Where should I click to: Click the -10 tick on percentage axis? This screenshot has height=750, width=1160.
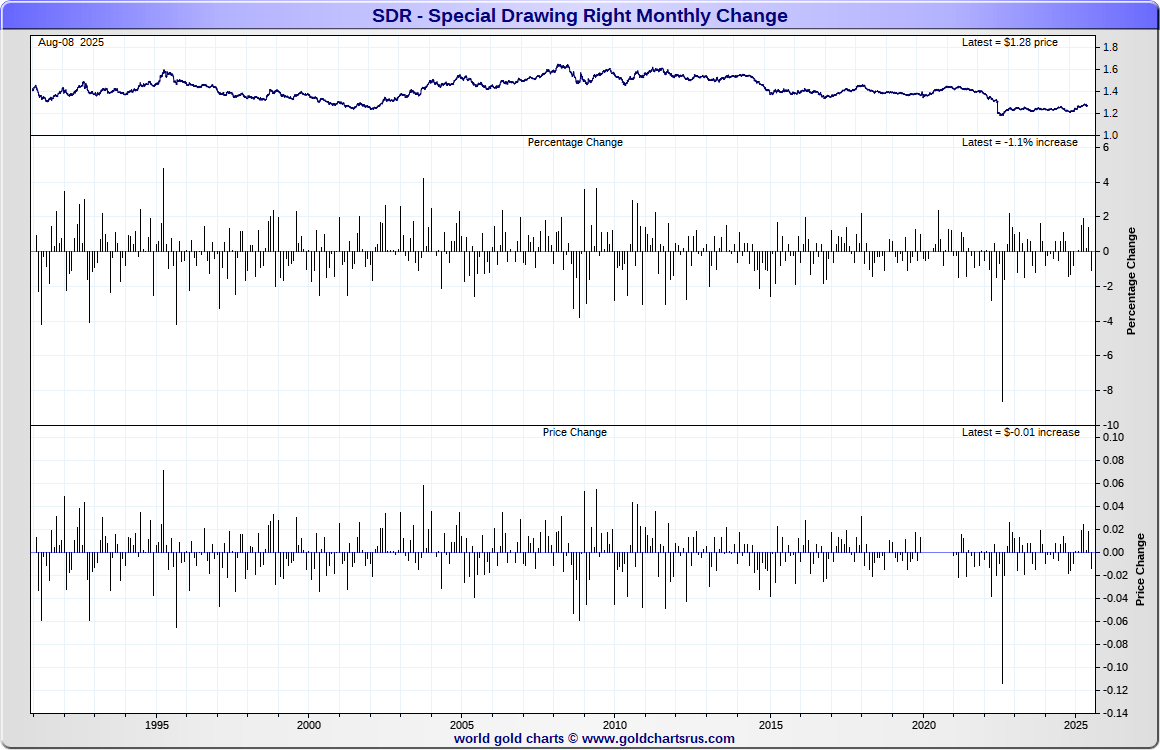pos(1110,425)
